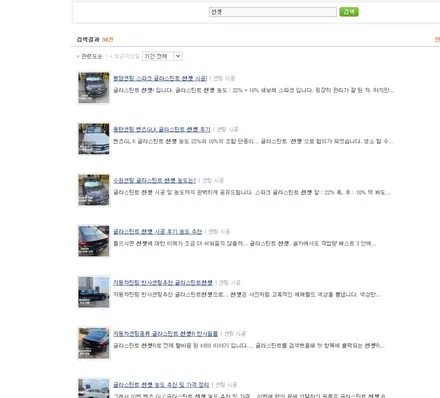Click snippet text under 분당썬팅 스파크 result
This screenshot has width=440, height=398.
pyautogui.click(x=253, y=90)
